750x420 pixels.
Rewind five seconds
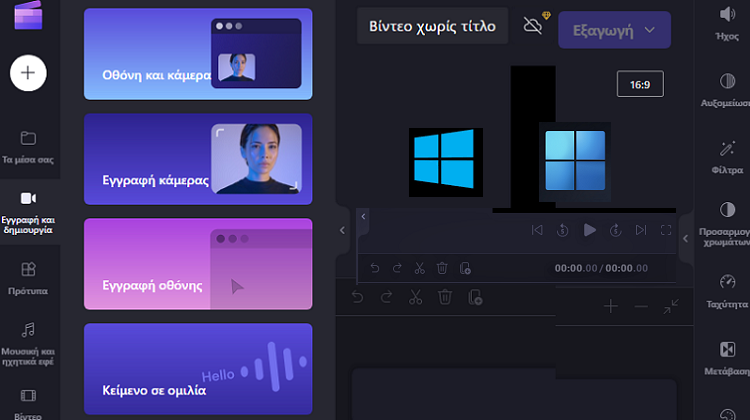pyautogui.click(x=562, y=230)
